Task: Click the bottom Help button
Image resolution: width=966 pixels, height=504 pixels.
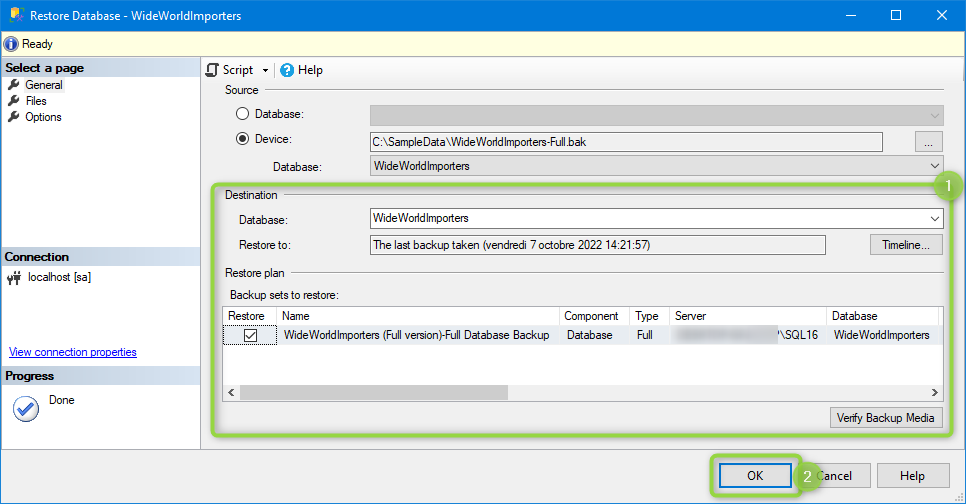Action: point(912,476)
